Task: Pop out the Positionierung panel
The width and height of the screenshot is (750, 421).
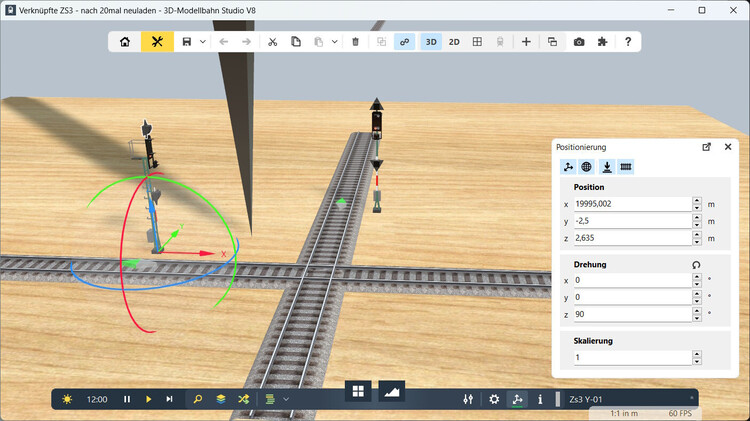Action: coord(706,146)
